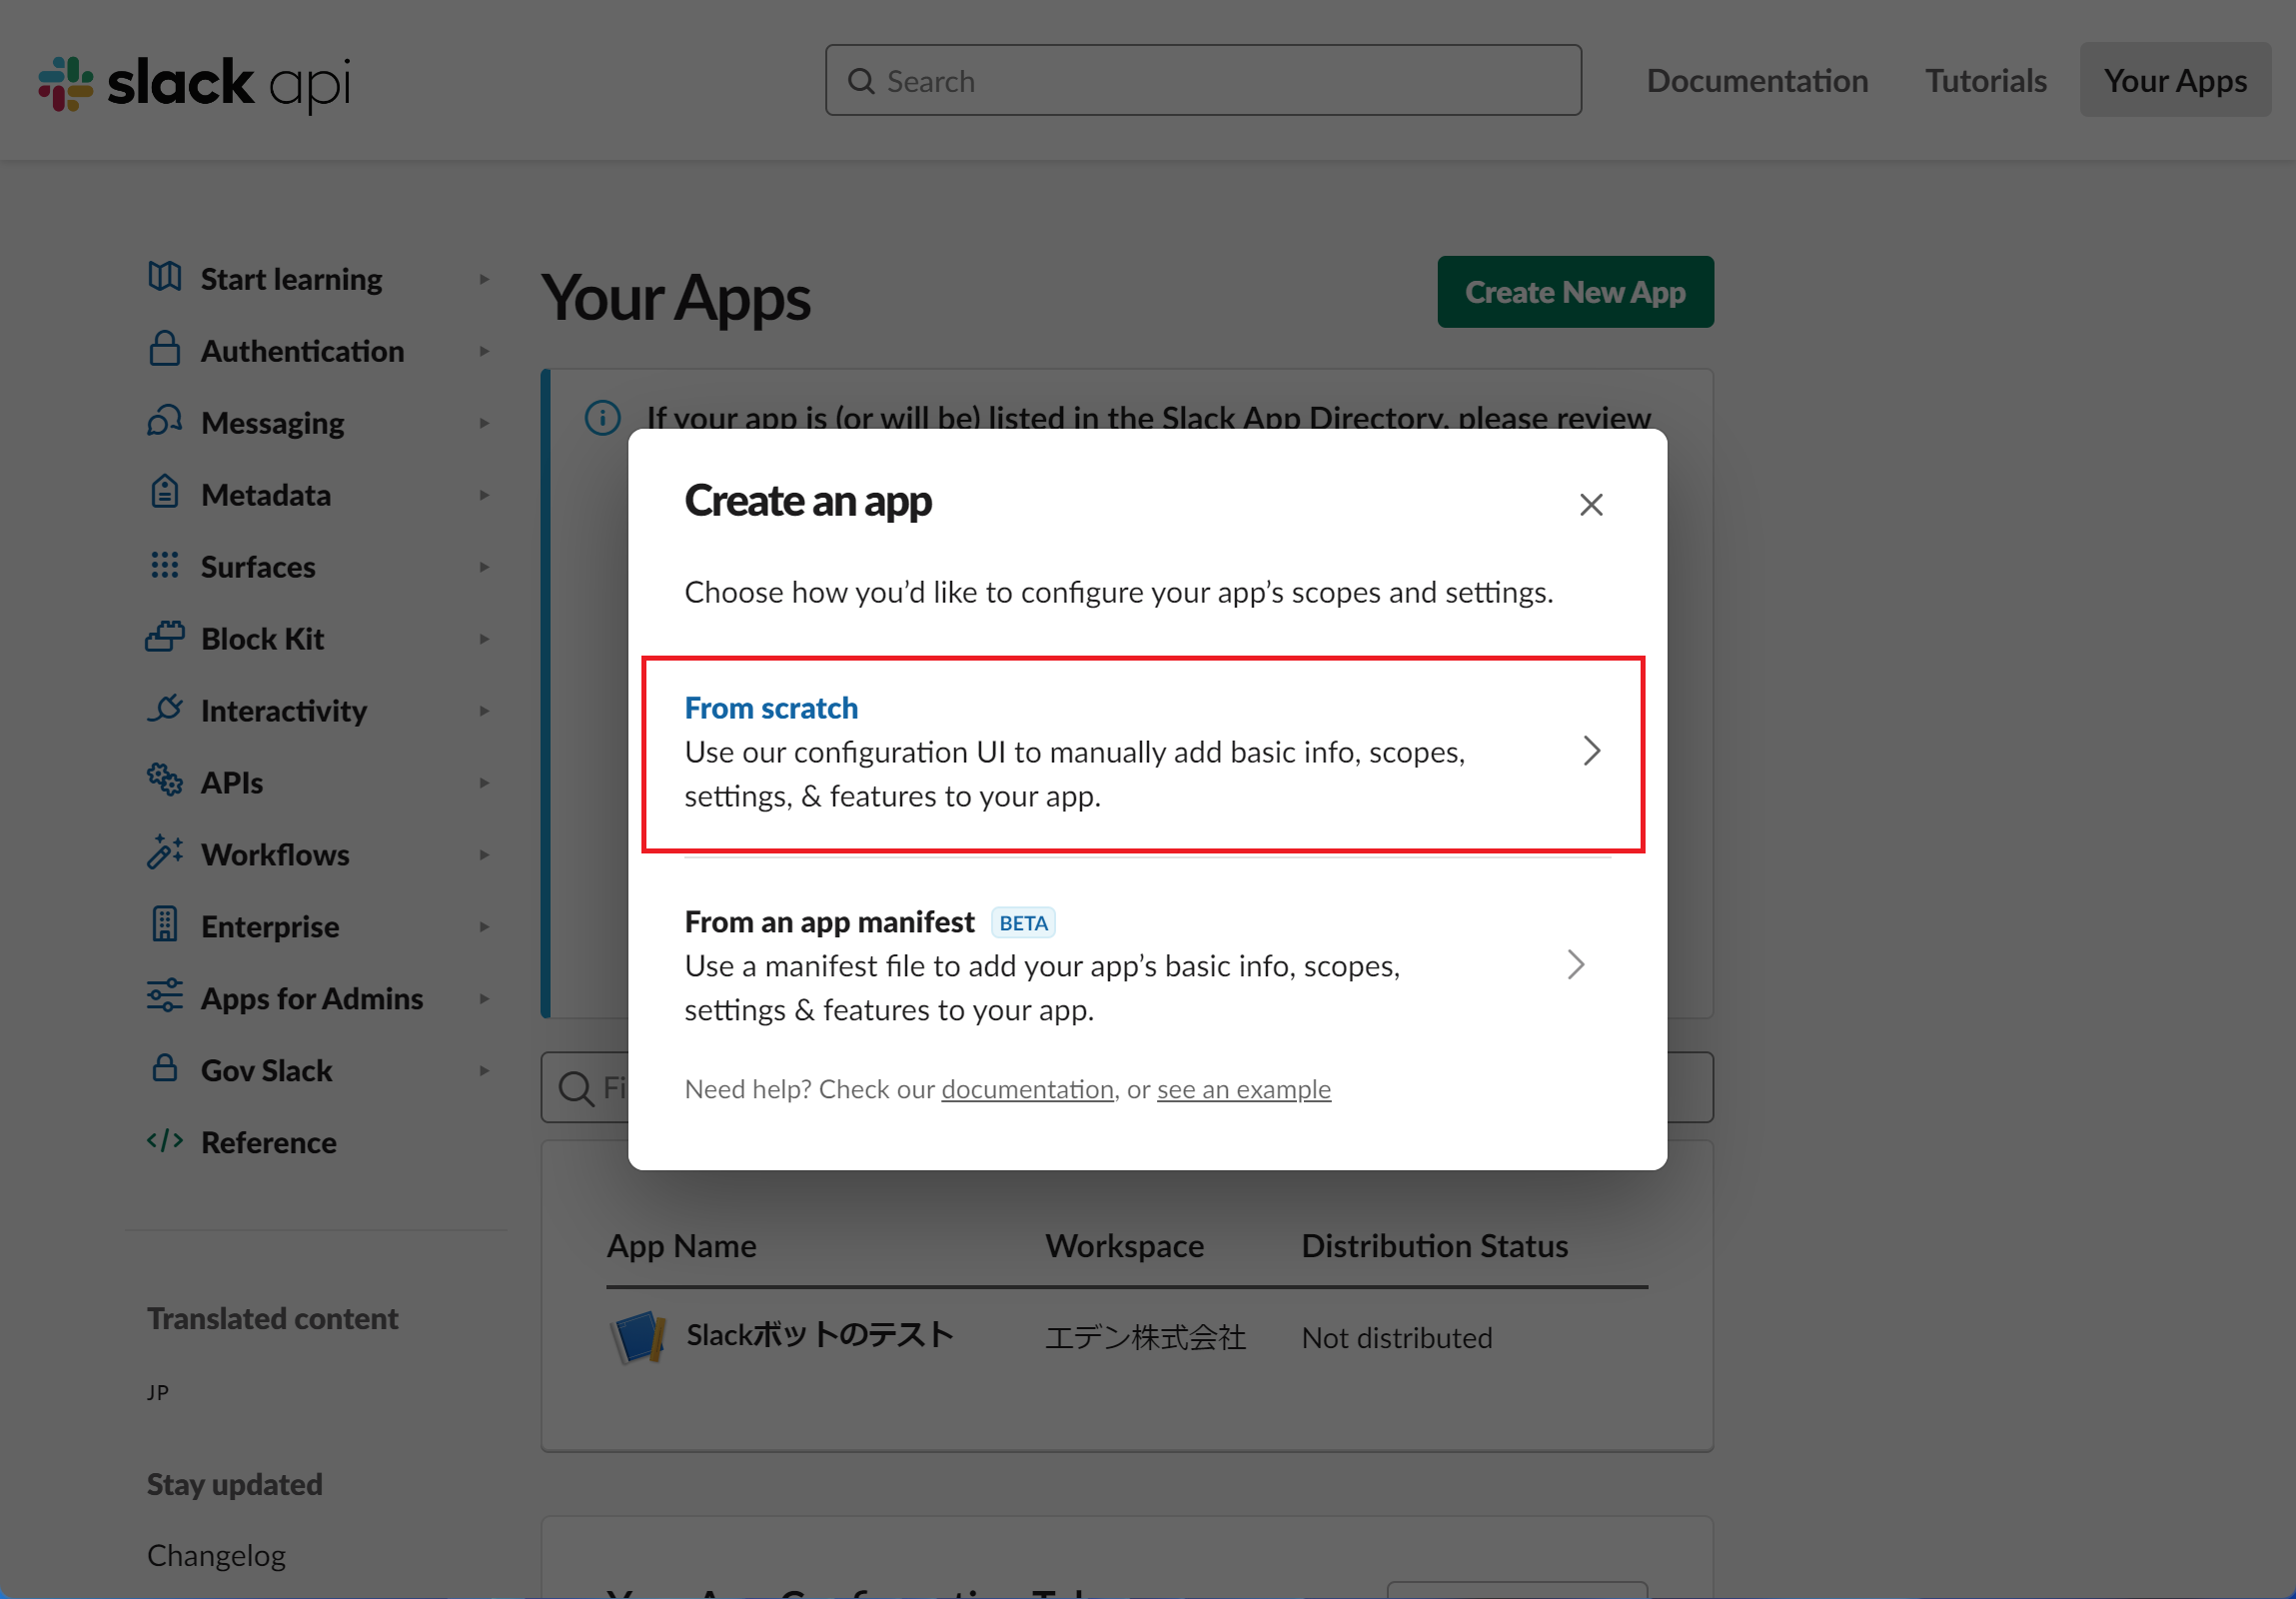
Task: Click the Stay updated heading
Action: pos(234,1484)
